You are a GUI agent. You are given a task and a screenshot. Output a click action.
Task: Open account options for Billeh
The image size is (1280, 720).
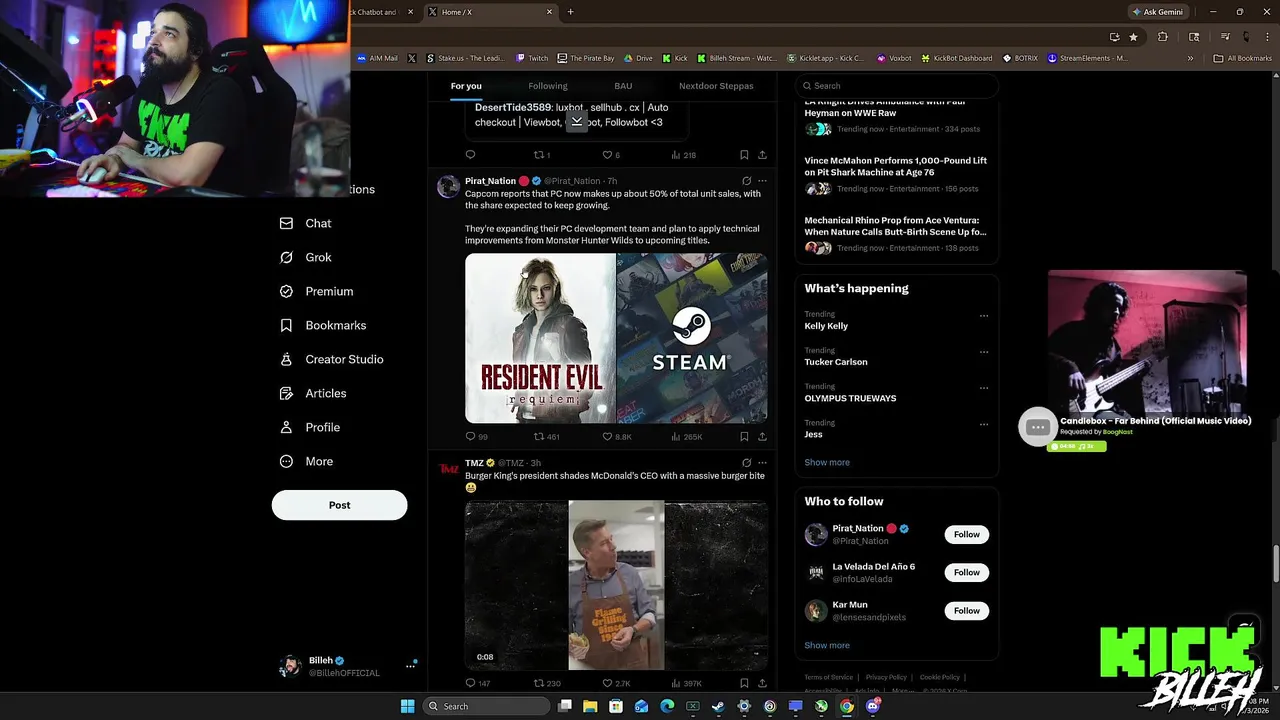tap(410, 666)
